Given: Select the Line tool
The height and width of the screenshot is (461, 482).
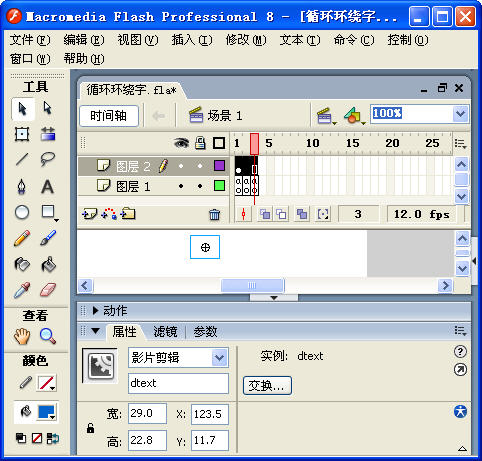Looking at the screenshot, I should [22, 159].
